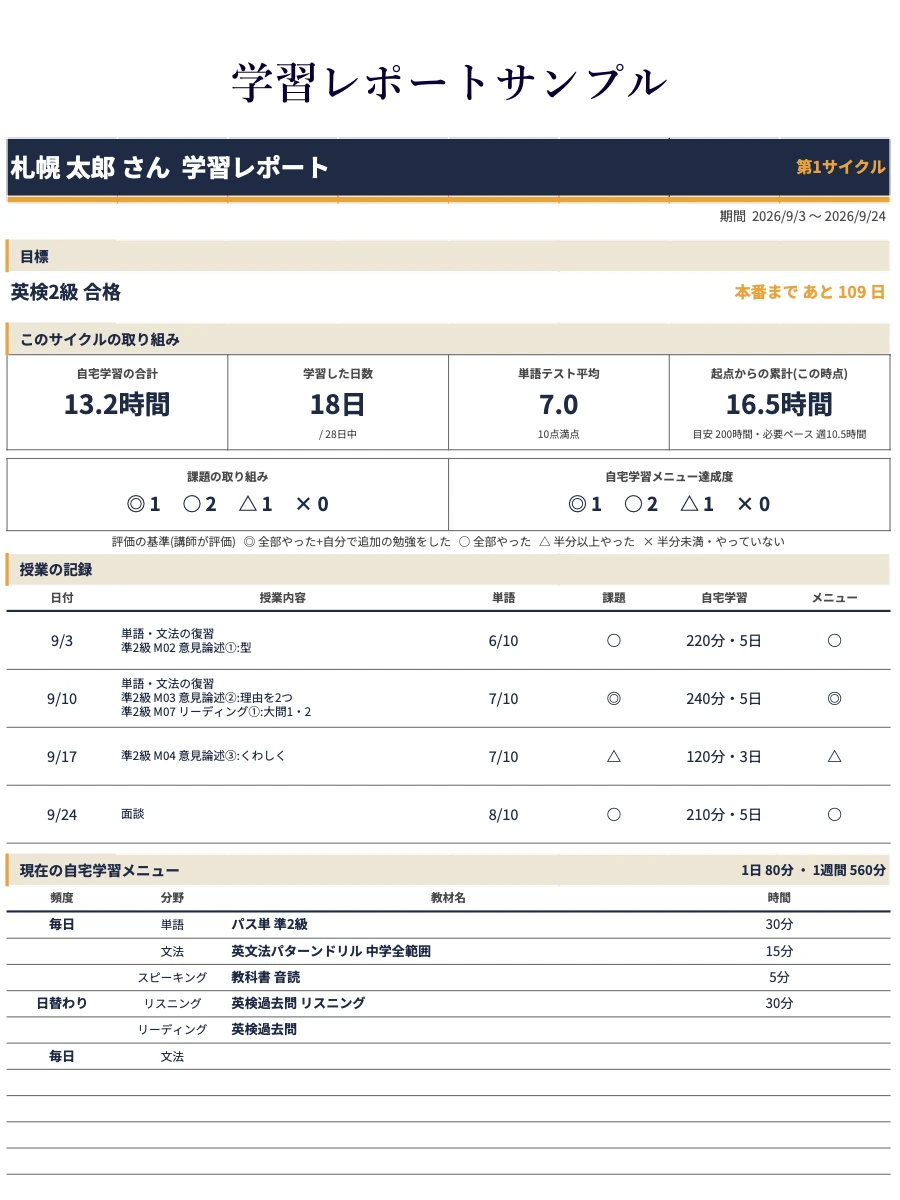
Task: Click the period text 2026/9/3 〜 2026/9/24
Action: tap(818, 216)
